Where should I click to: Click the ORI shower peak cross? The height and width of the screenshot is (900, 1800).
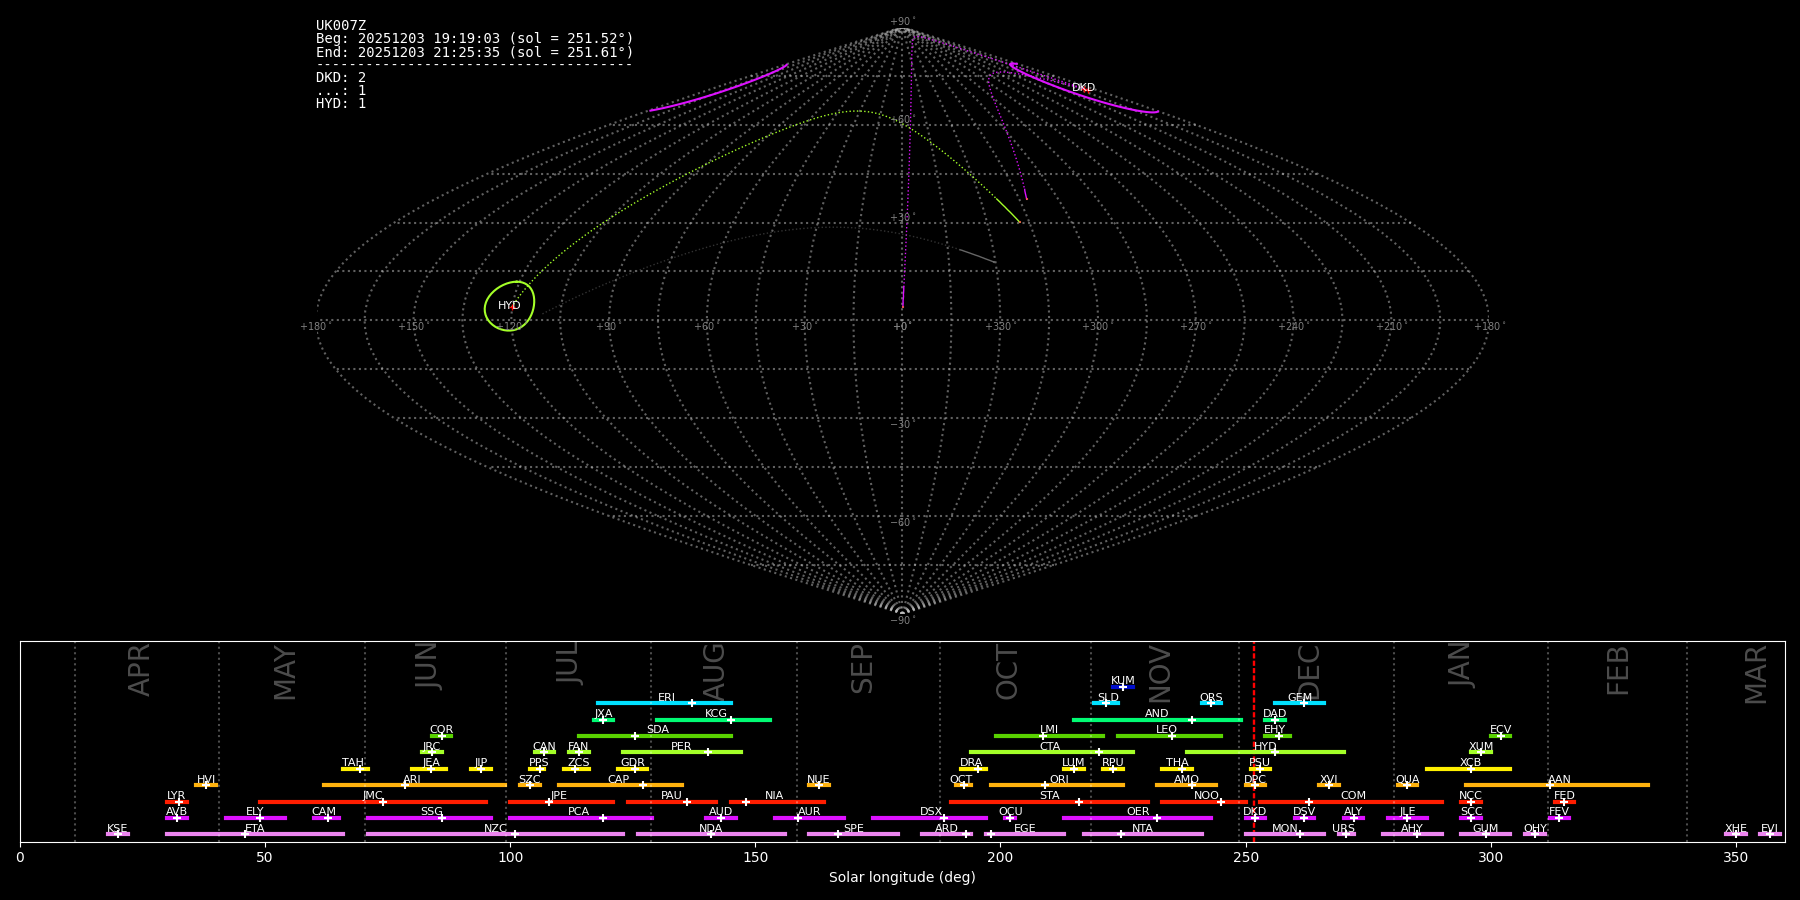1045,785
